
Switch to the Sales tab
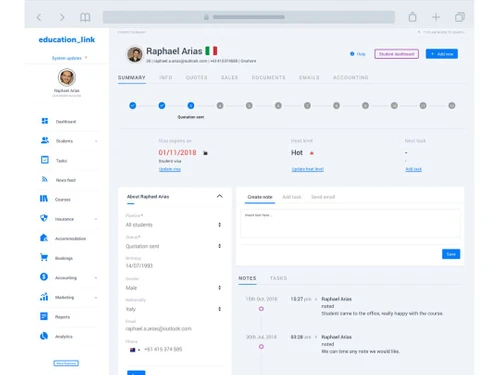229,77
